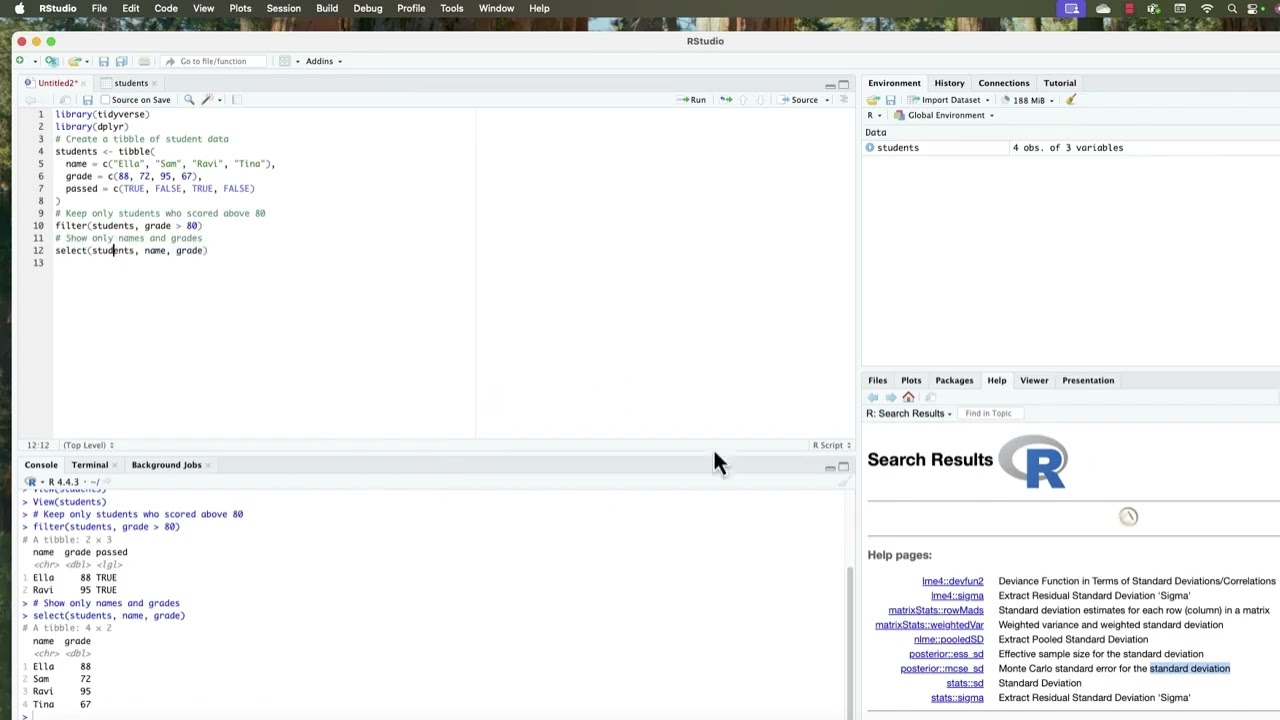The image size is (1280, 720).
Task: Click the workspace panes grid icon
Action: [x=284, y=61]
